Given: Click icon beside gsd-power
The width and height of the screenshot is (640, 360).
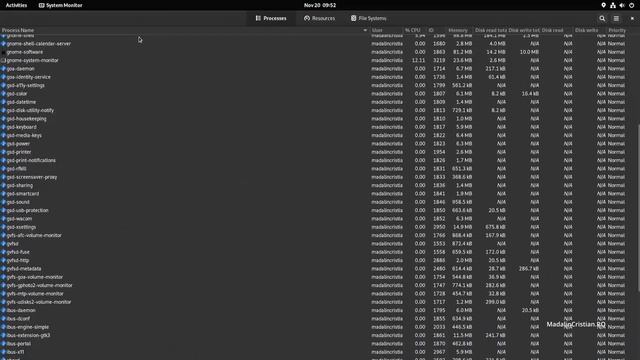Looking at the screenshot, I should [x=3, y=144].
